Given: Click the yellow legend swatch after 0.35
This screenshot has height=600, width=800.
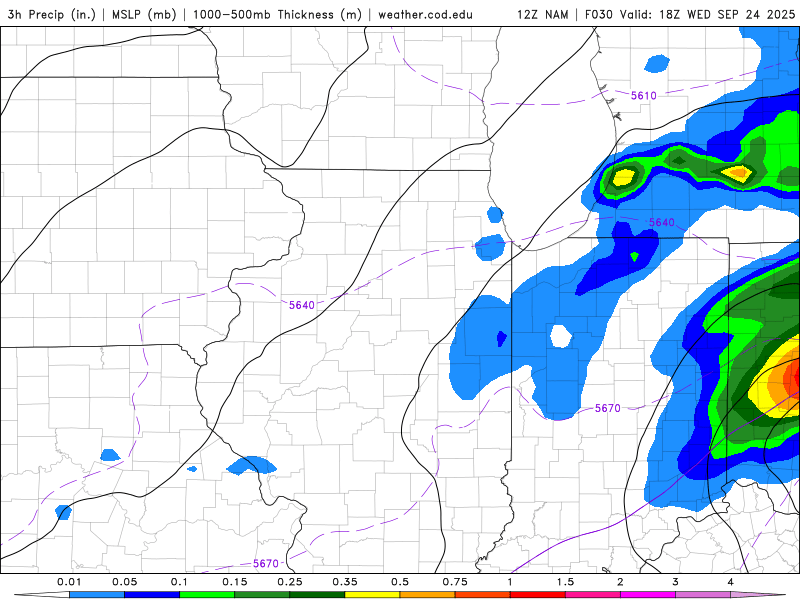Looking at the screenshot, I should pos(372,595).
